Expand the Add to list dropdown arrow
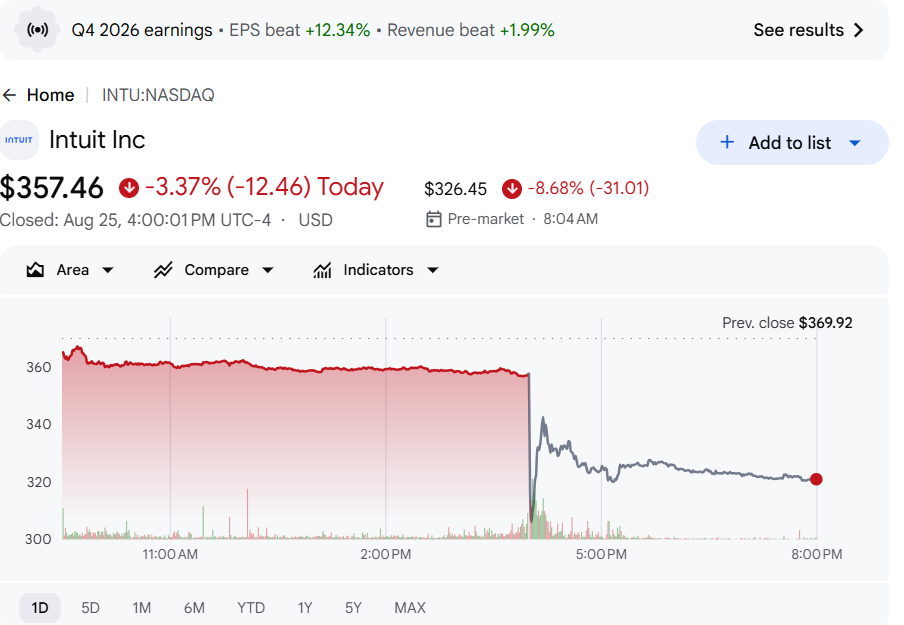The width and height of the screenshot is (904, 625). [x=854, y=143]
